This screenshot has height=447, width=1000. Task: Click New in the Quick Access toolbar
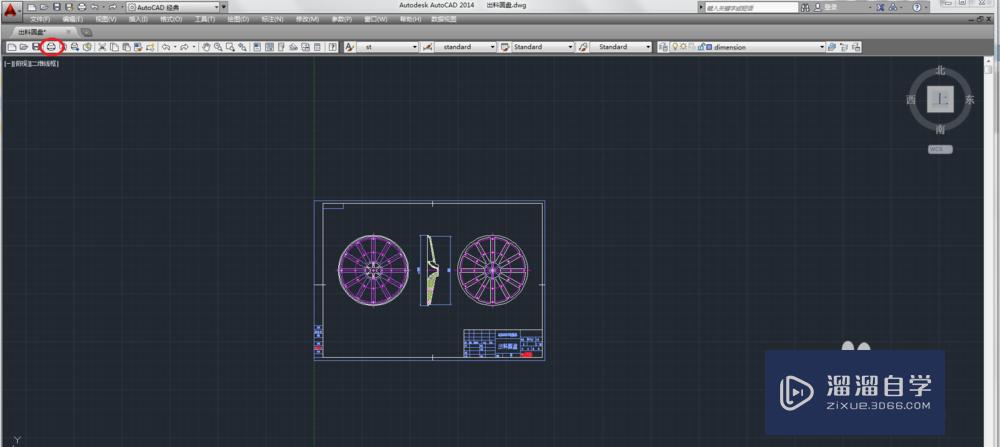32,7
